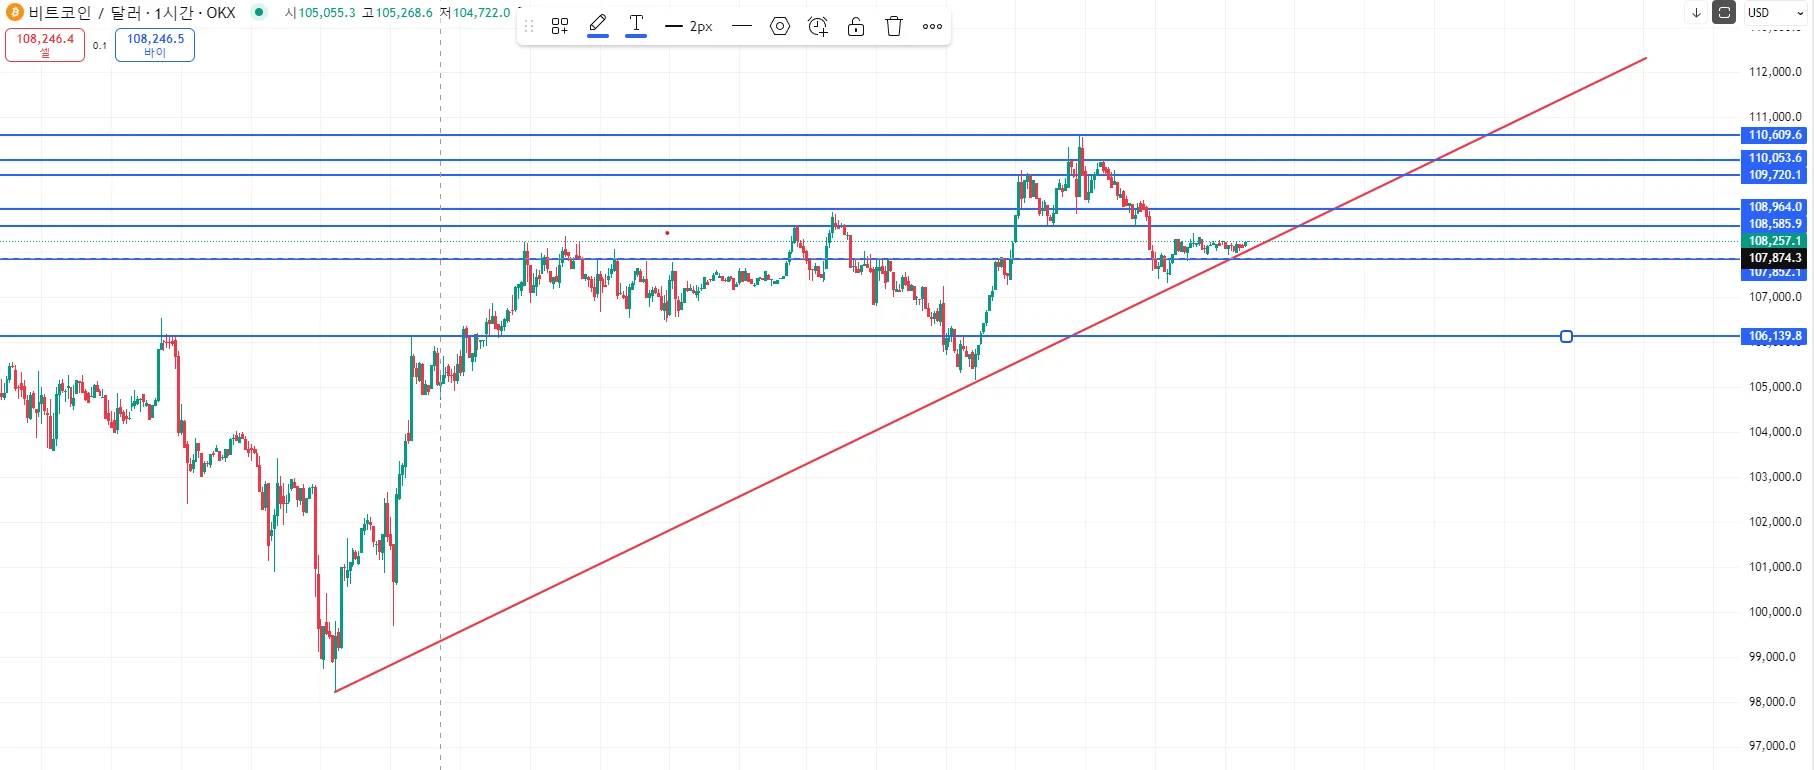Click the 108,585.9 price label
Screen dimensions: 1814x770
1774,224
